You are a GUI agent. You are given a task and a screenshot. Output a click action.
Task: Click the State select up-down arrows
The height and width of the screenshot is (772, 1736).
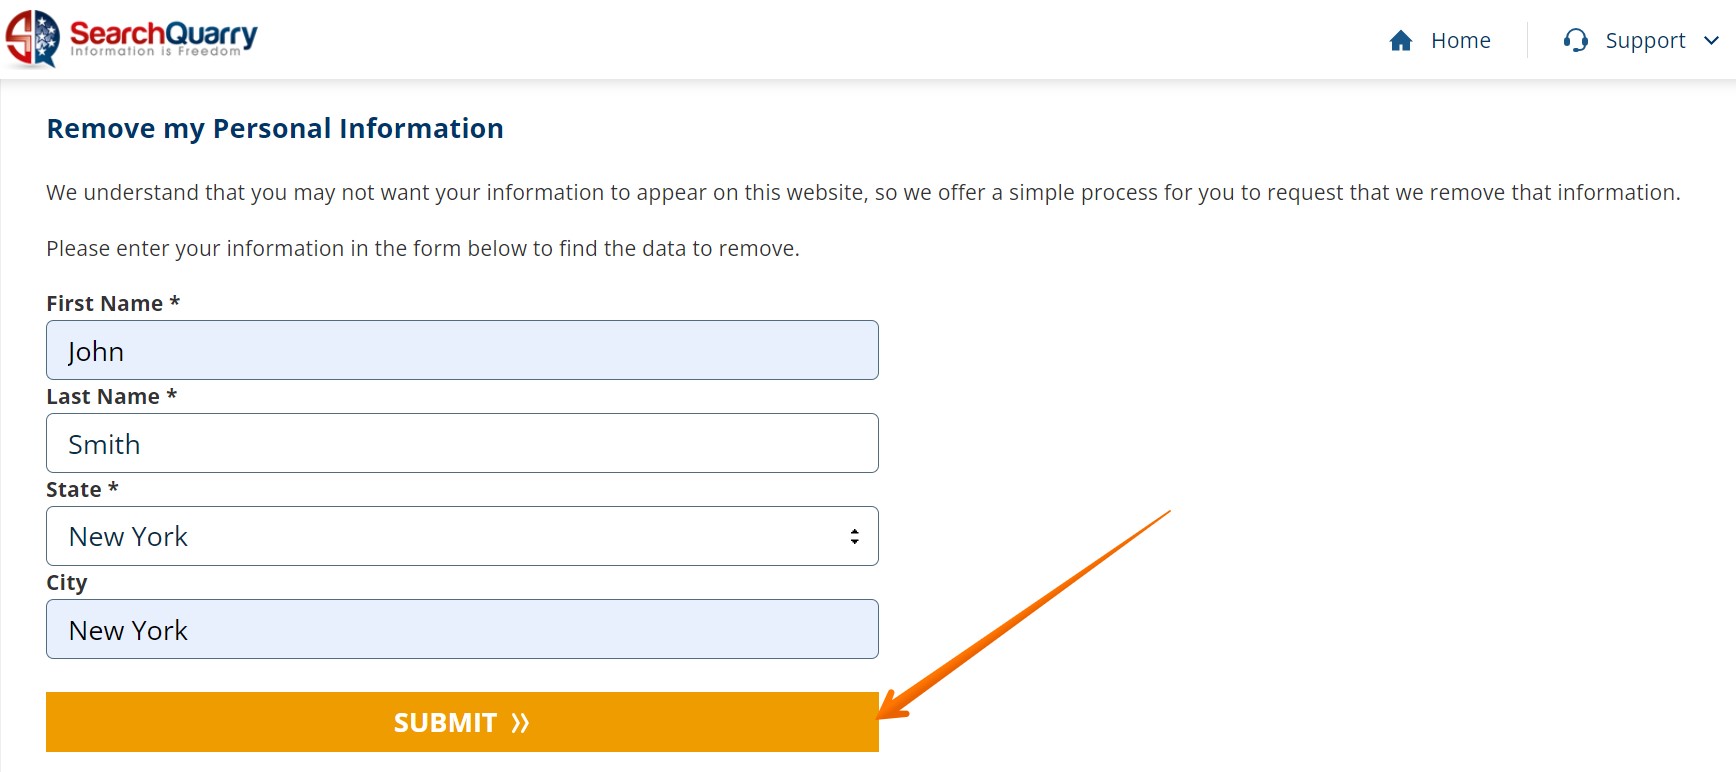click(x=854, y=537)
